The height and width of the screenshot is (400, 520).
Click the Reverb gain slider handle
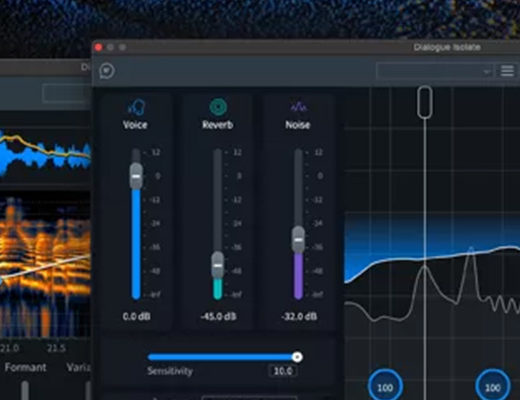tap(218, 265)
